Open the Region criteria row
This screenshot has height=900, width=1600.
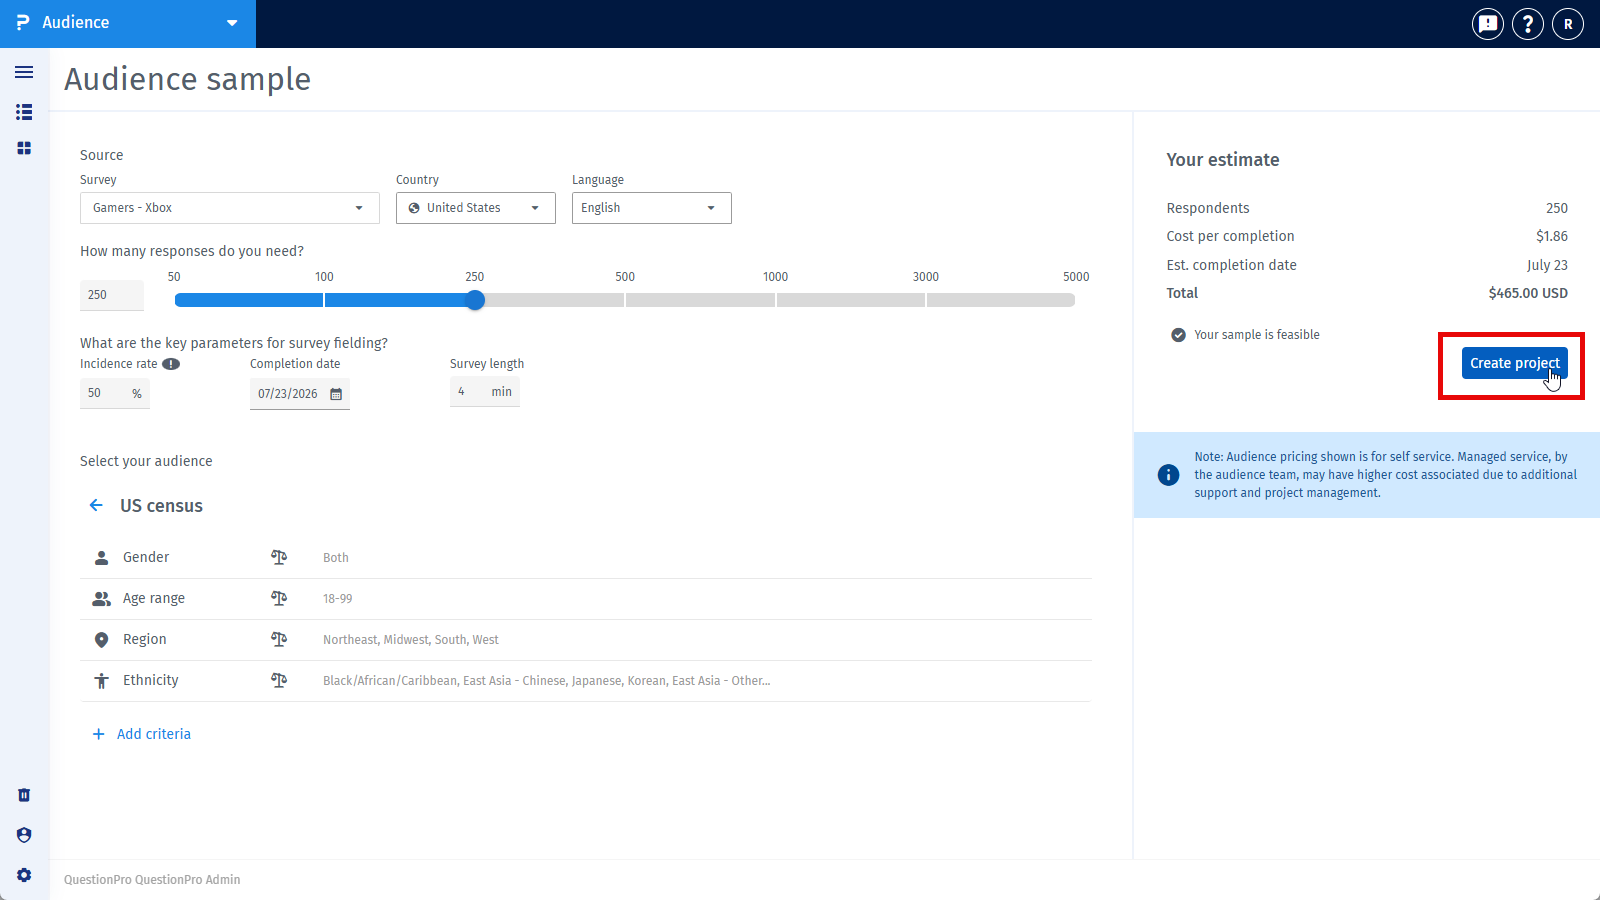[x=585, y=640]
